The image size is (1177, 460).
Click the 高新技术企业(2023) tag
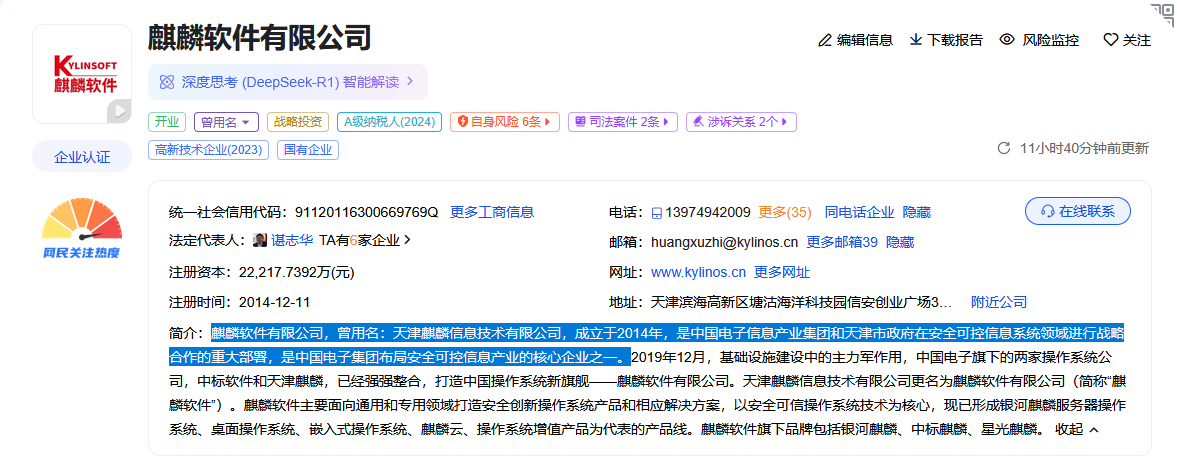[x=209, y=149]
